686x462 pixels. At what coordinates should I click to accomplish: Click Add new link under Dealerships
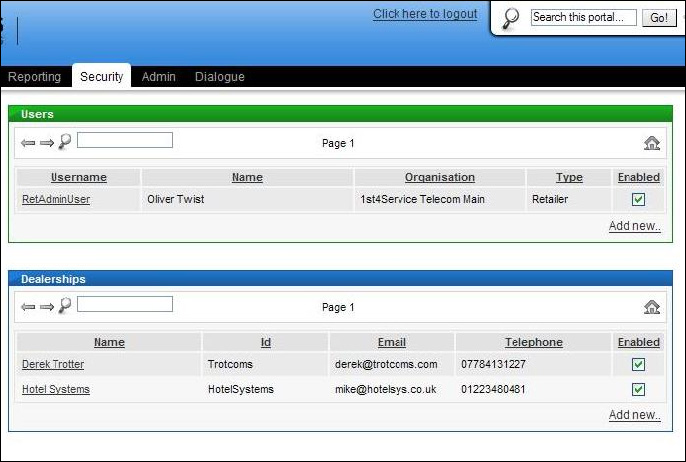tap(634, 415)
